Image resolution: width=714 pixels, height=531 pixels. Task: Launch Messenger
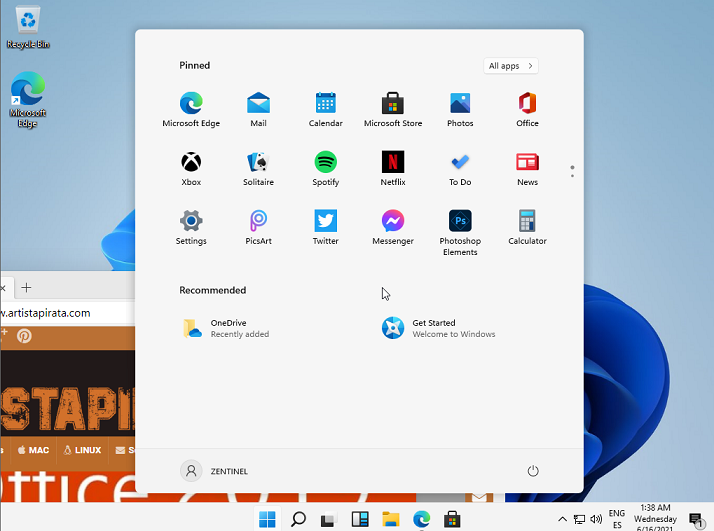click(x=393, y=227)
